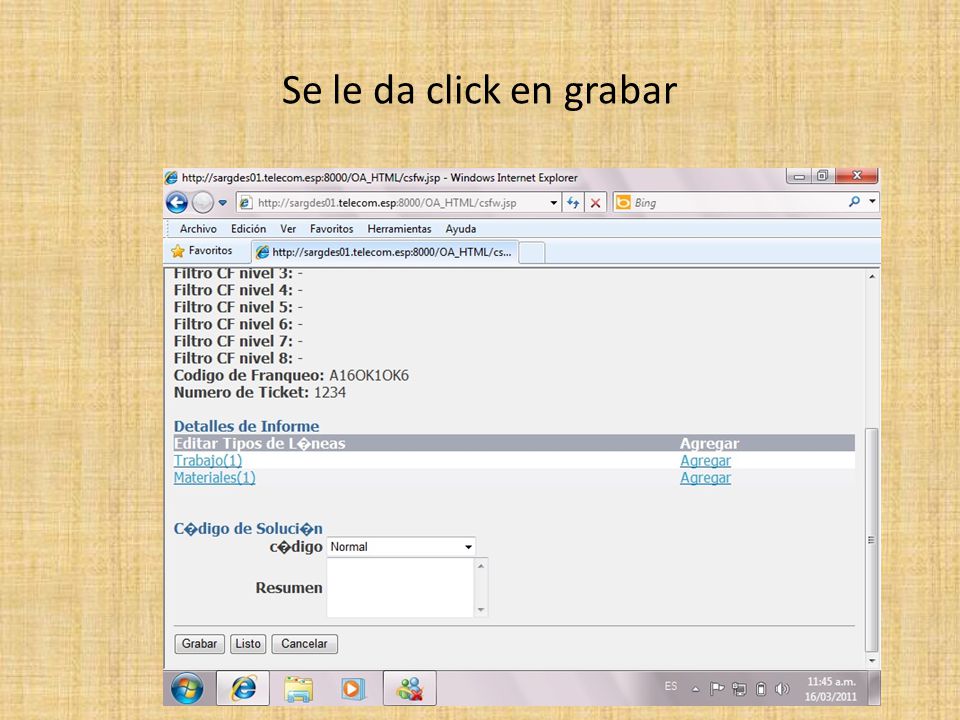Click Agregar link in Materiales row
The image size is (960, 720).
[x=705, y=478]
